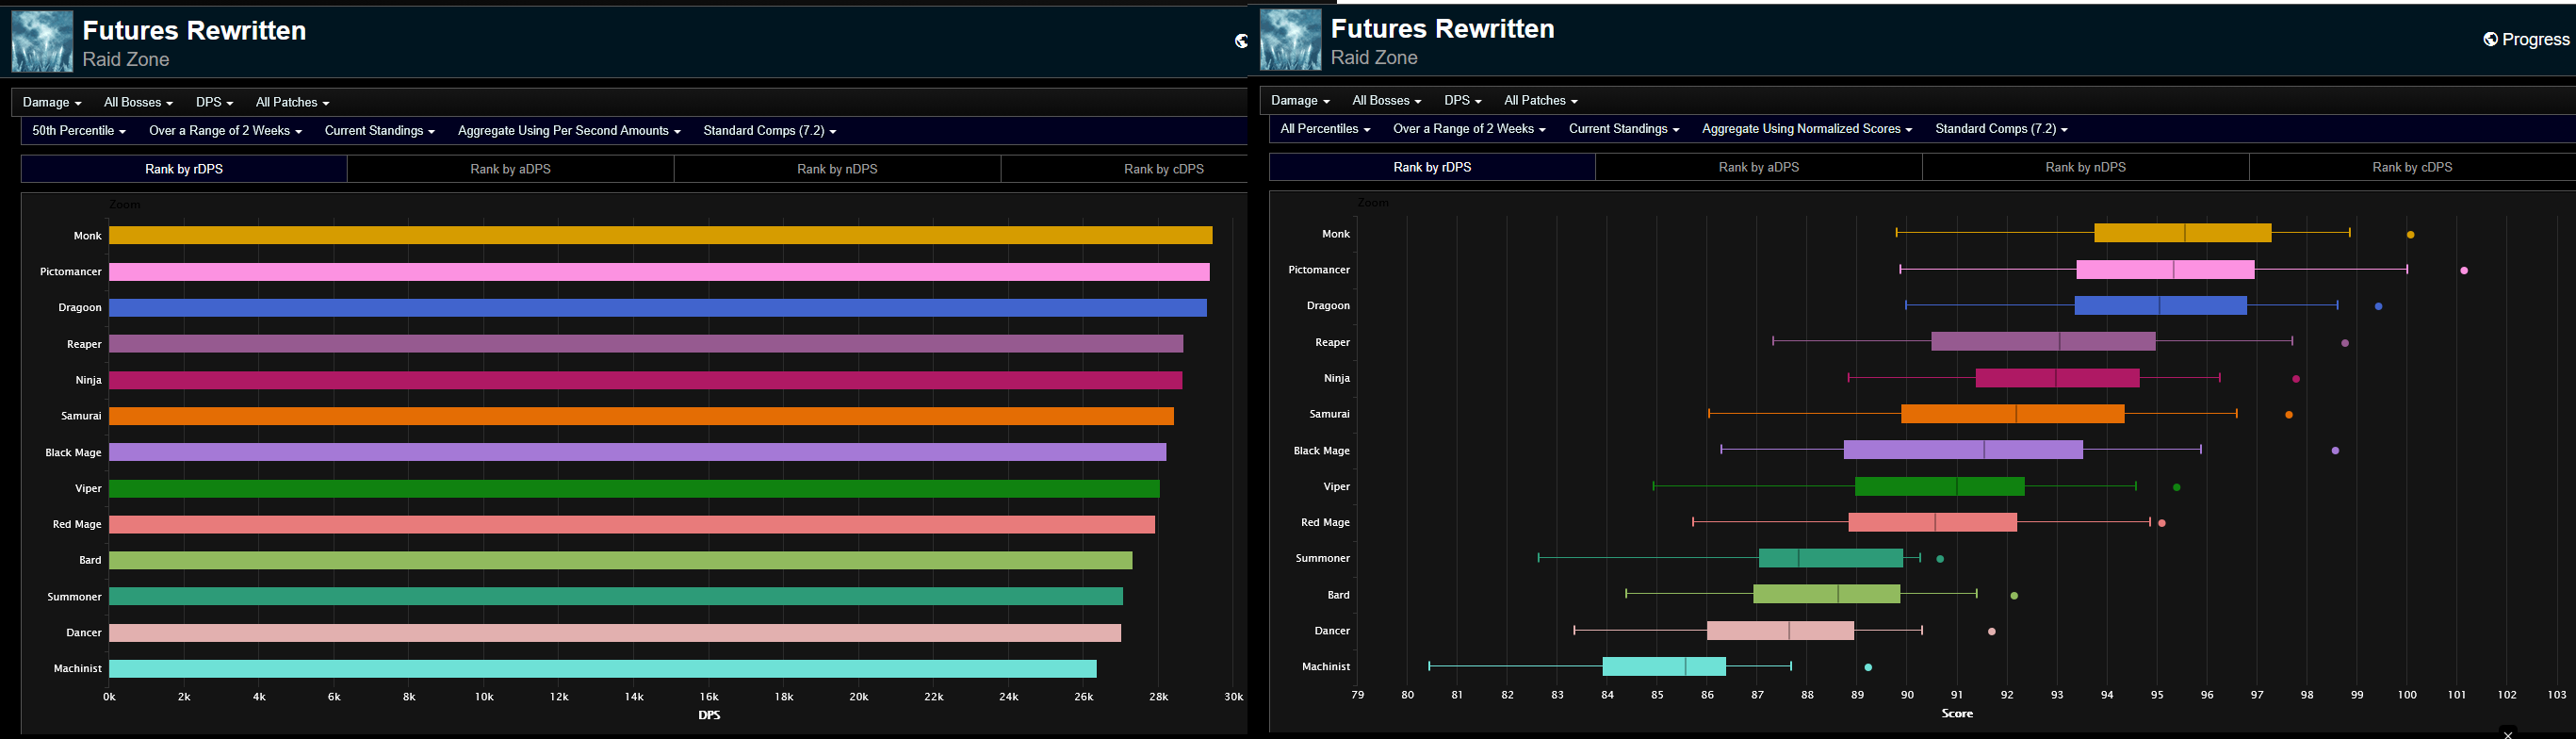The width and height of the screenshot is (2576, 739).
Task: Open the DPS dropdown in the box plot panel
Action: 1463,100
